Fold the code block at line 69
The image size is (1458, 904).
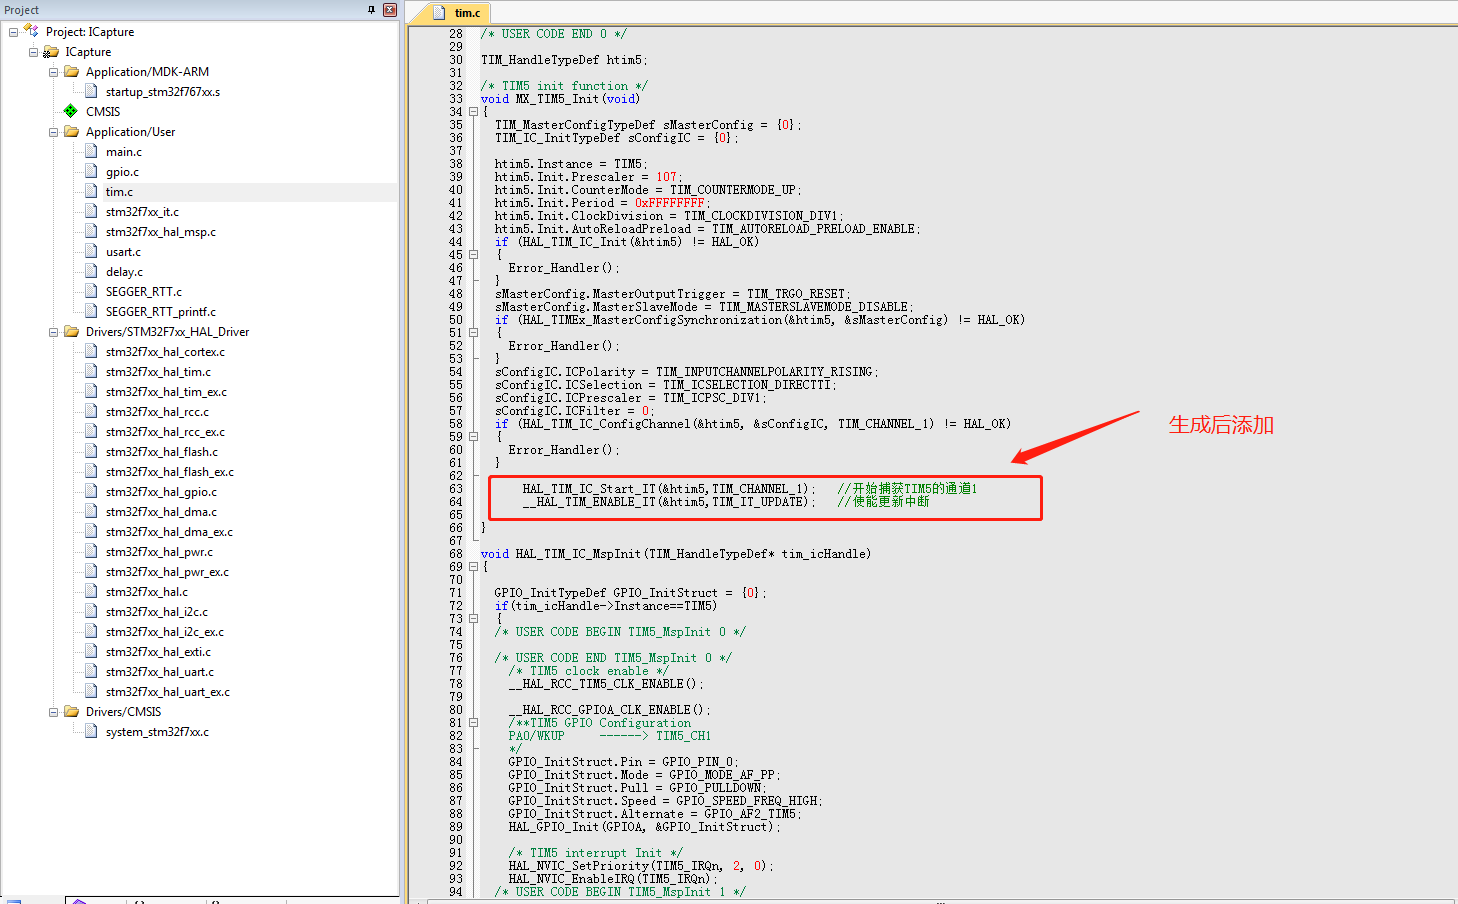(x=473, y=567)
